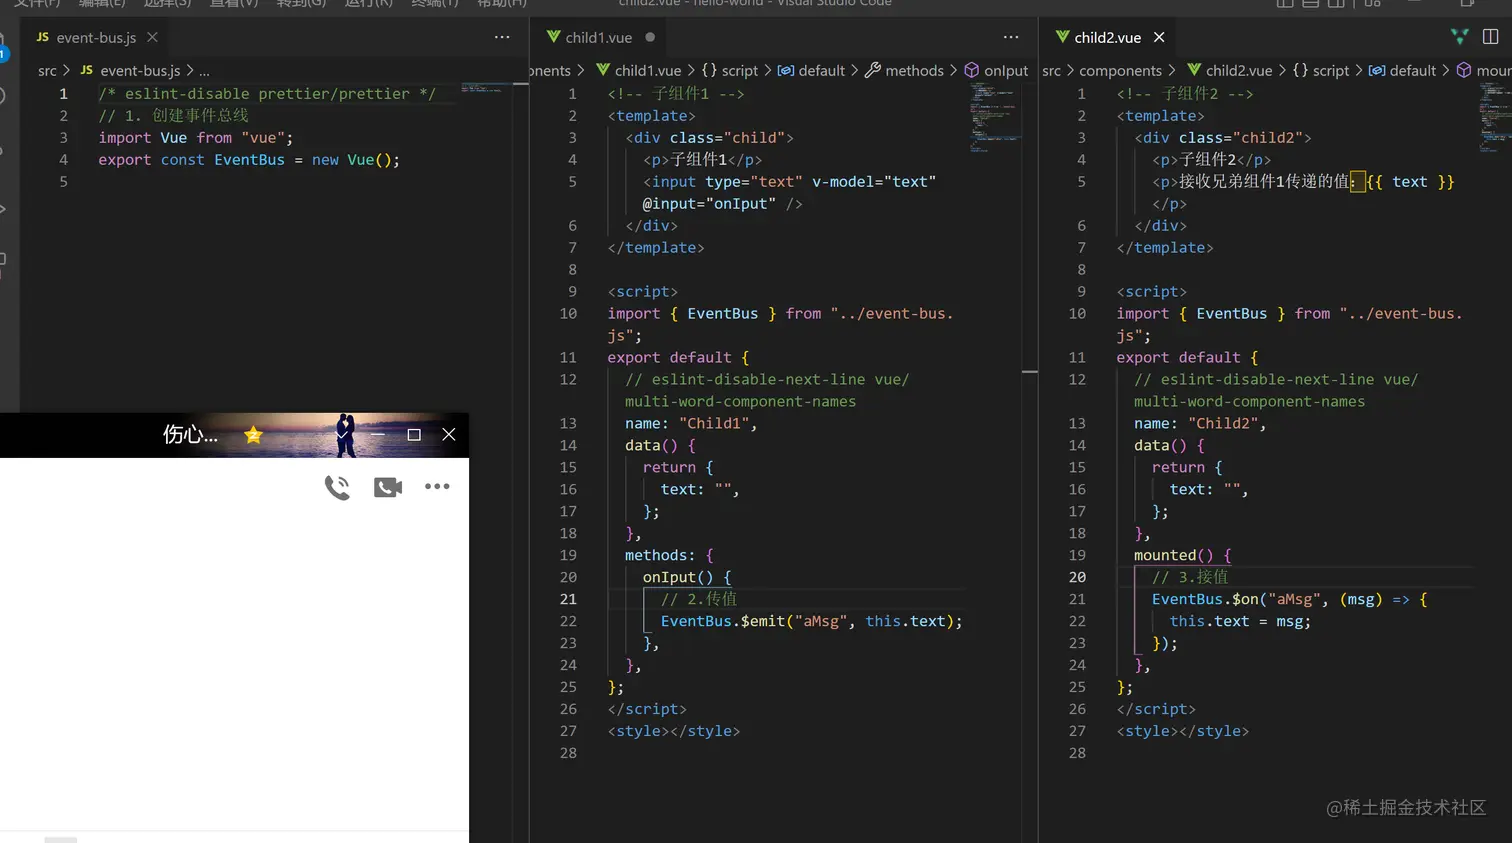Click line number 20 in child2.vue gutter
Screen dimensions: 1512x843
coord(1077,578)
